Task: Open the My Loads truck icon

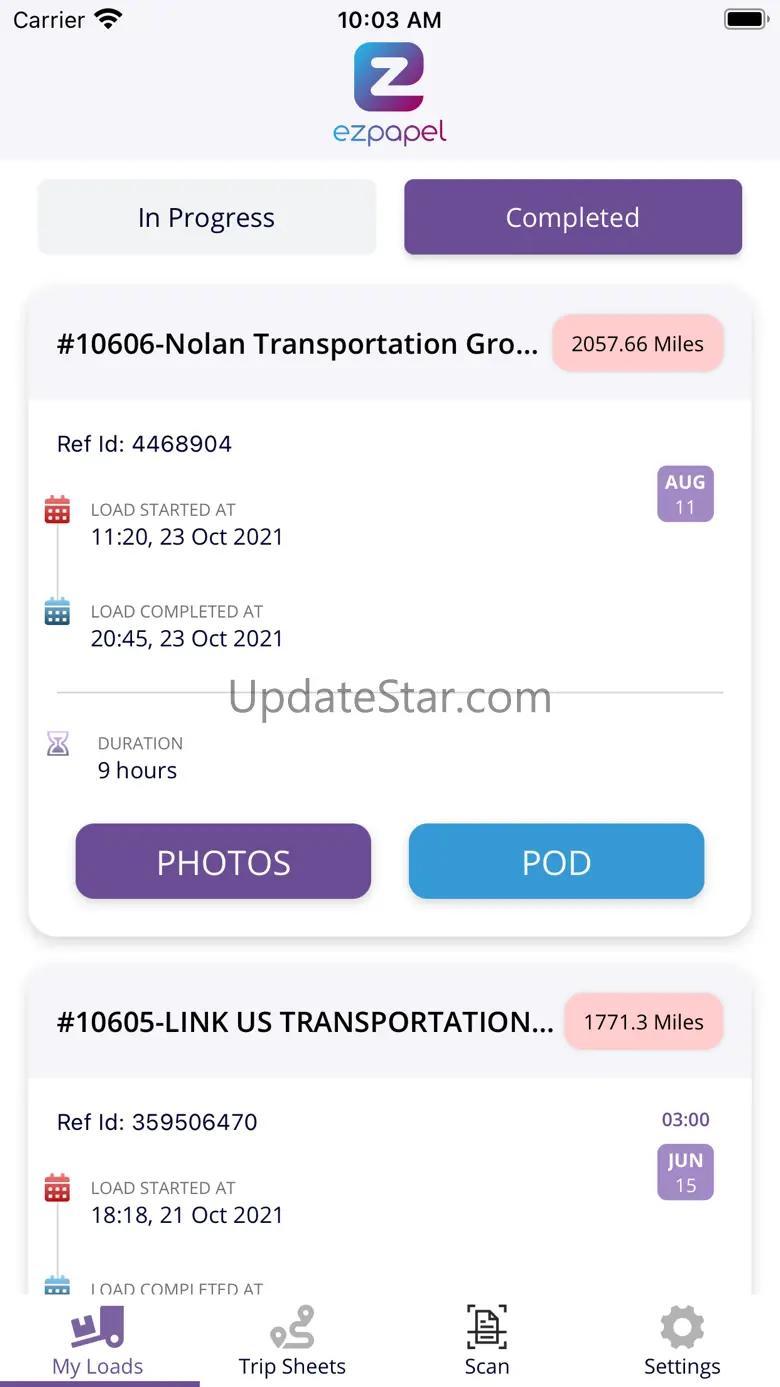Action: point(98,1327)
